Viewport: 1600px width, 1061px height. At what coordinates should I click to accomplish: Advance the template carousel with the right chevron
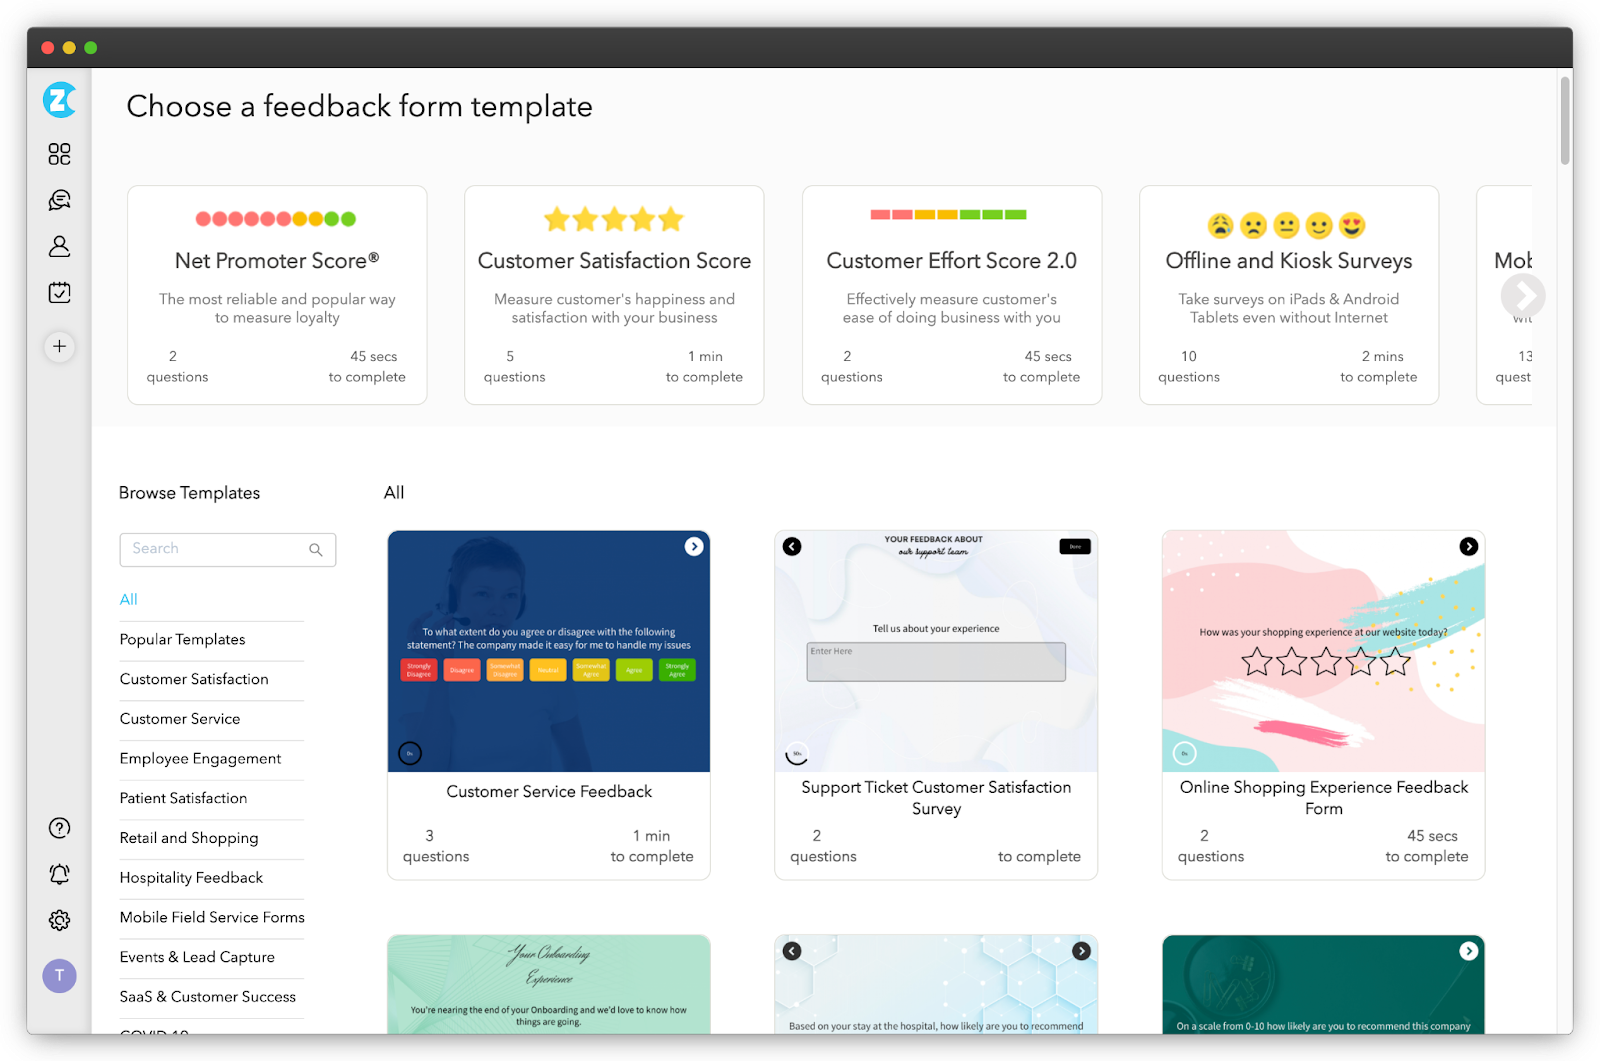click(1523, 295)
